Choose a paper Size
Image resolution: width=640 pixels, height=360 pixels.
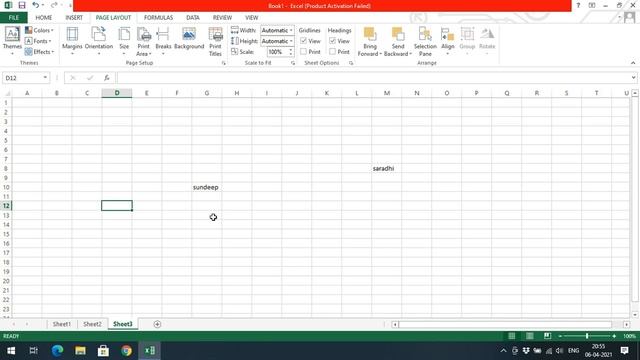point(124,40)
